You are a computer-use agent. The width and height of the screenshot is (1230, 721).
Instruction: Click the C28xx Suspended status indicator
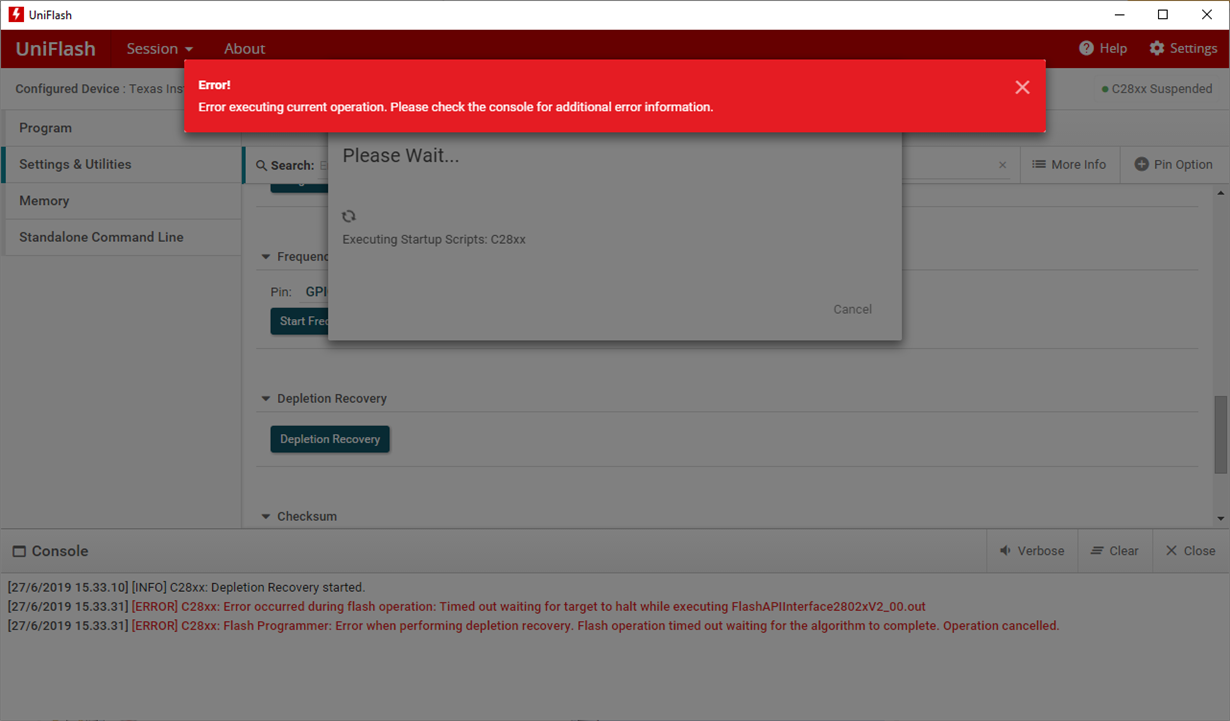pyautogui.click(x=1156, y=89)
